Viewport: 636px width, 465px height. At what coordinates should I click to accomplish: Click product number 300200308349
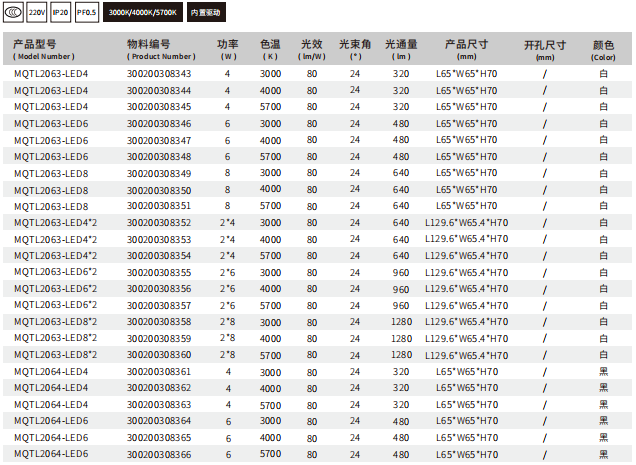coord(159,174)
